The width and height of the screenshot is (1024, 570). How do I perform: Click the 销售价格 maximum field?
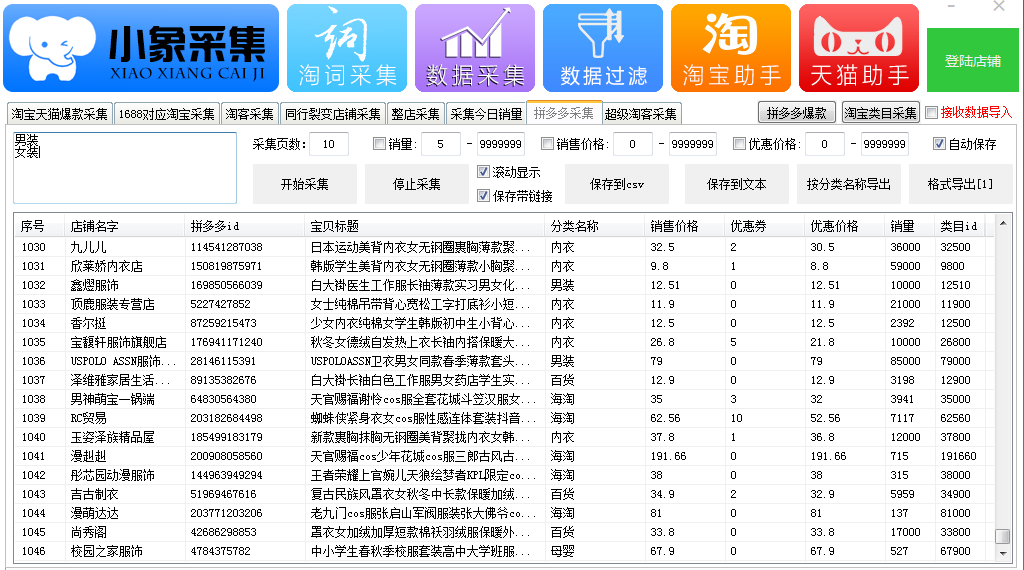pos(693,144)
